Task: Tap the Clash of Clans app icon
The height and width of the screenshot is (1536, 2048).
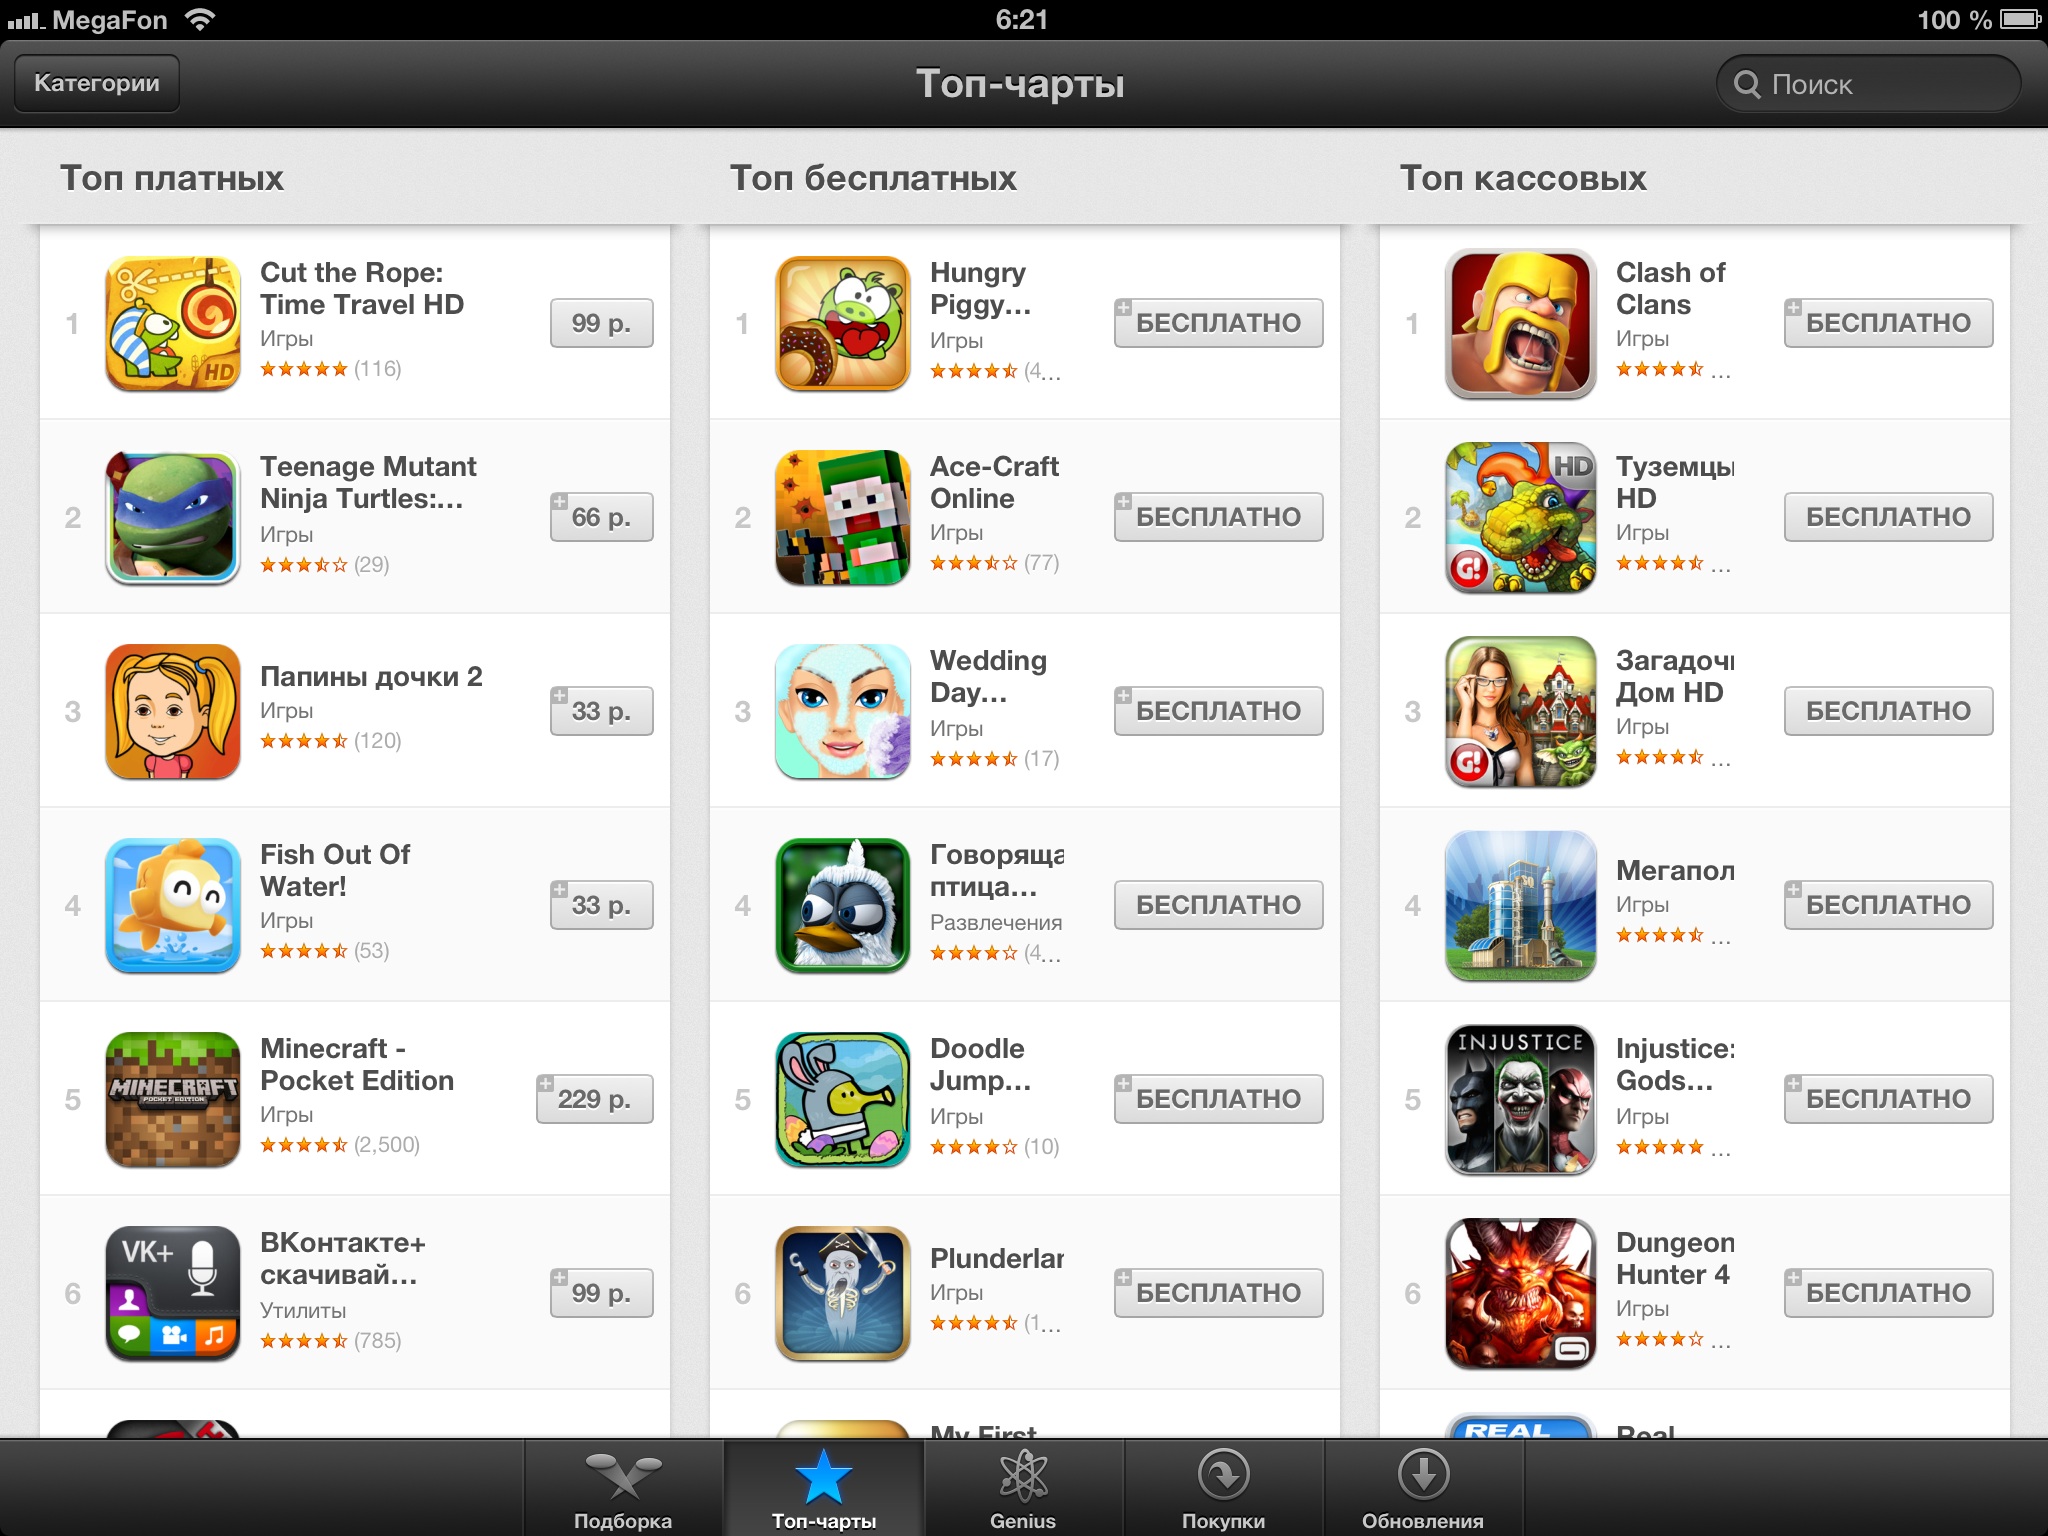Action: point(1520,323)
